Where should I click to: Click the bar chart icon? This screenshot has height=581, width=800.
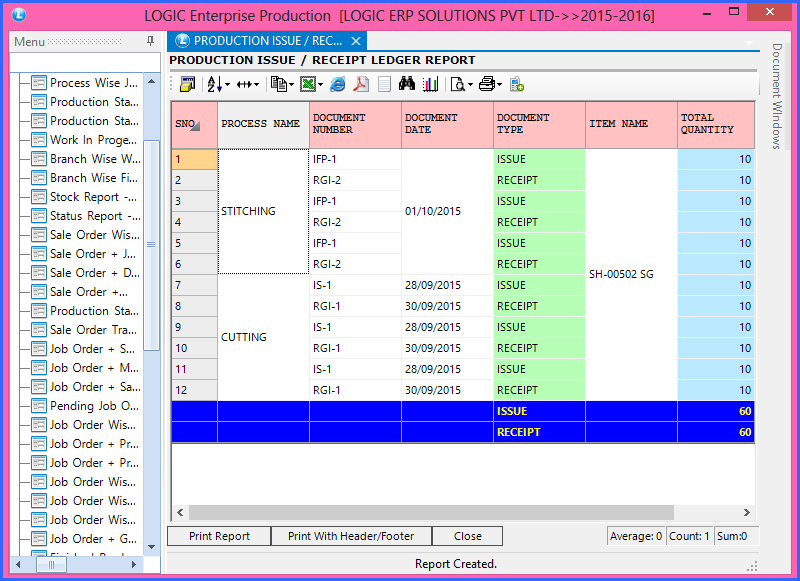(430, 84)
